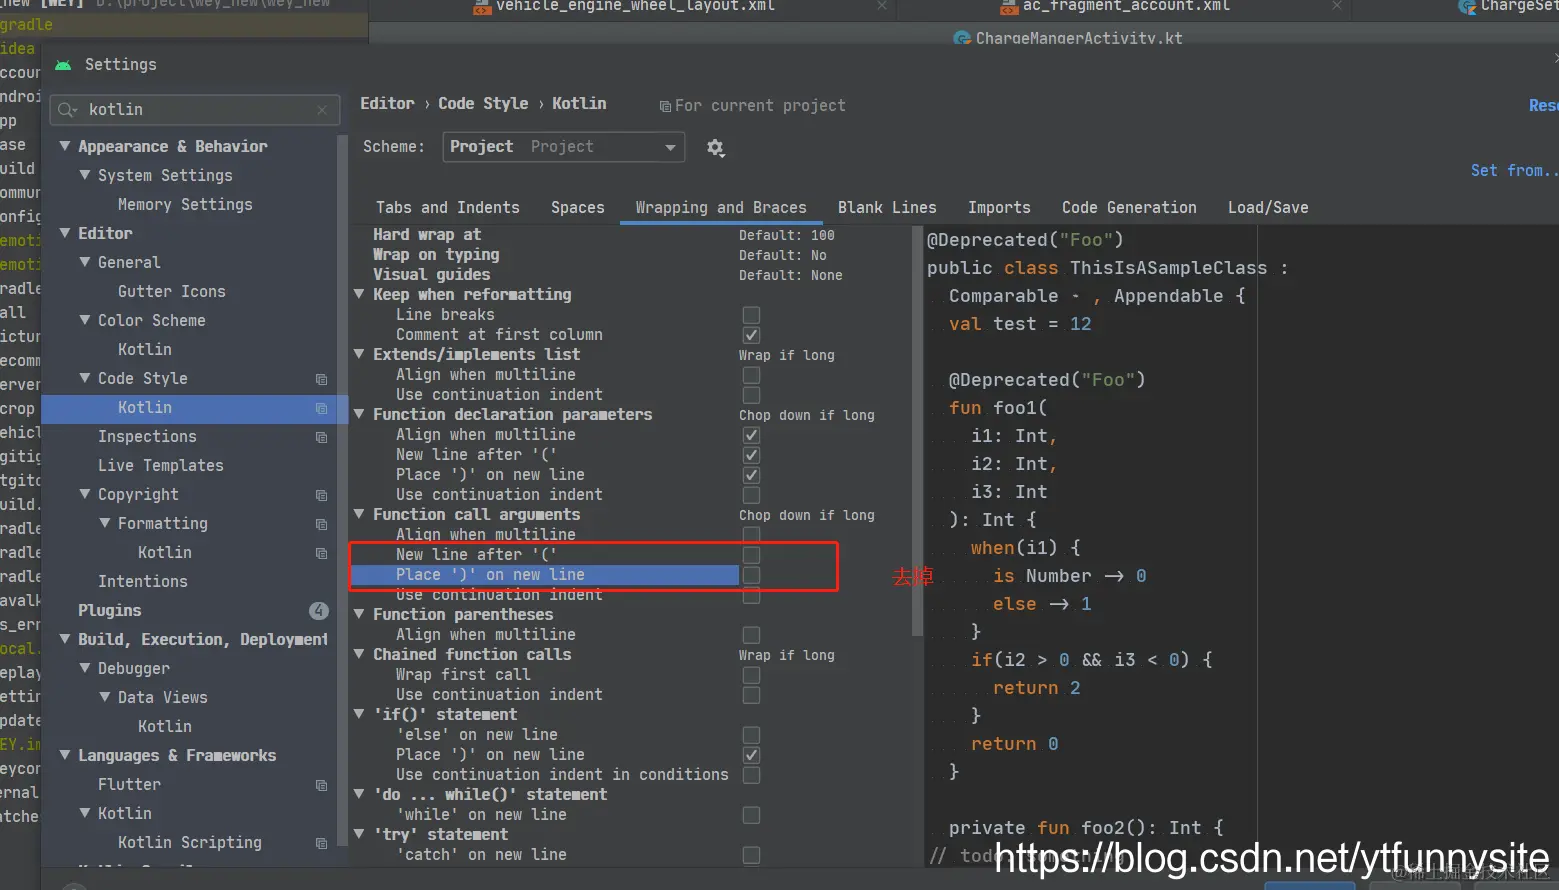Switch to Blank Lines tab
The image size is (1559, 890).
887,208
